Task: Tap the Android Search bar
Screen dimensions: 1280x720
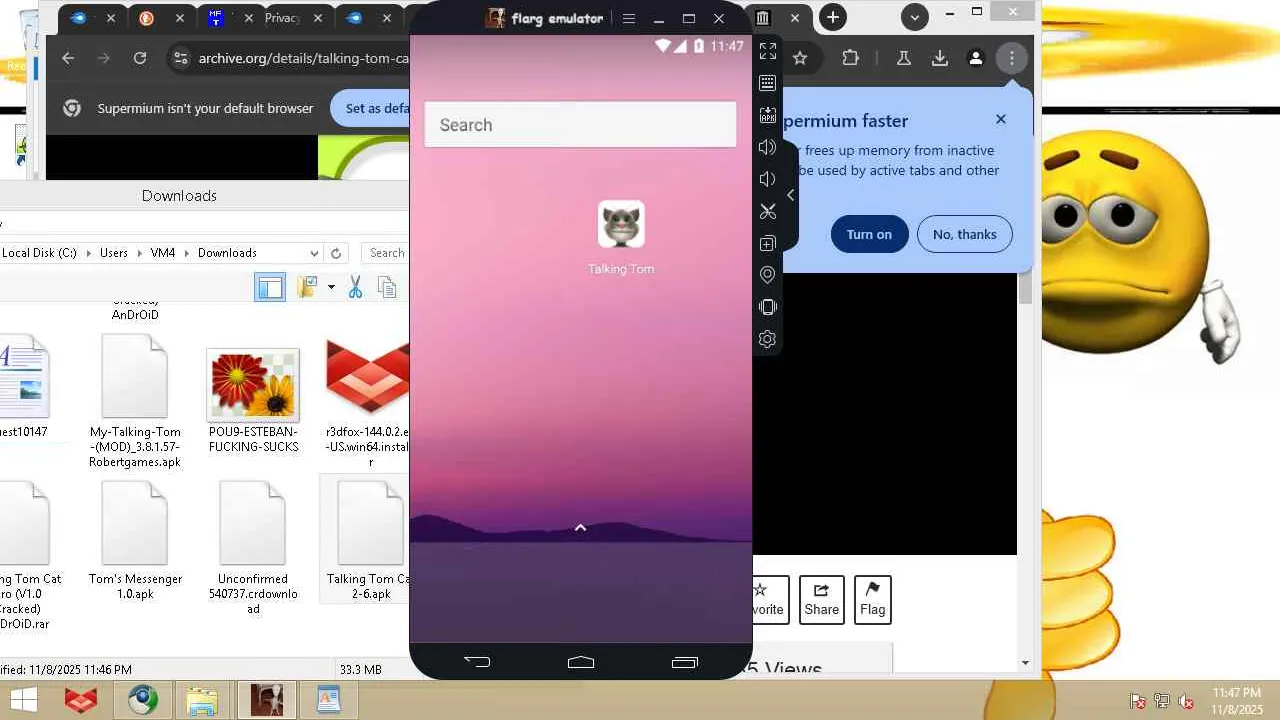Action: pos(580,125)
